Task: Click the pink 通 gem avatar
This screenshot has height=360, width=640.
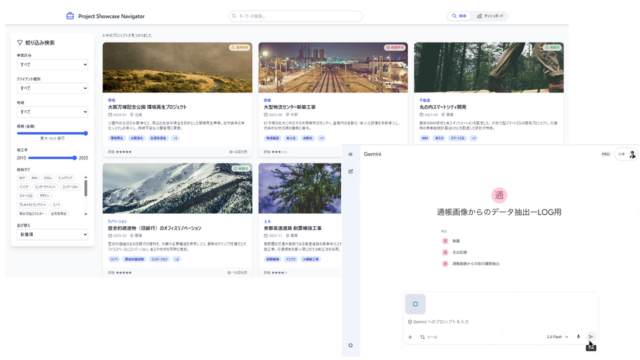Action: point(499,195)
